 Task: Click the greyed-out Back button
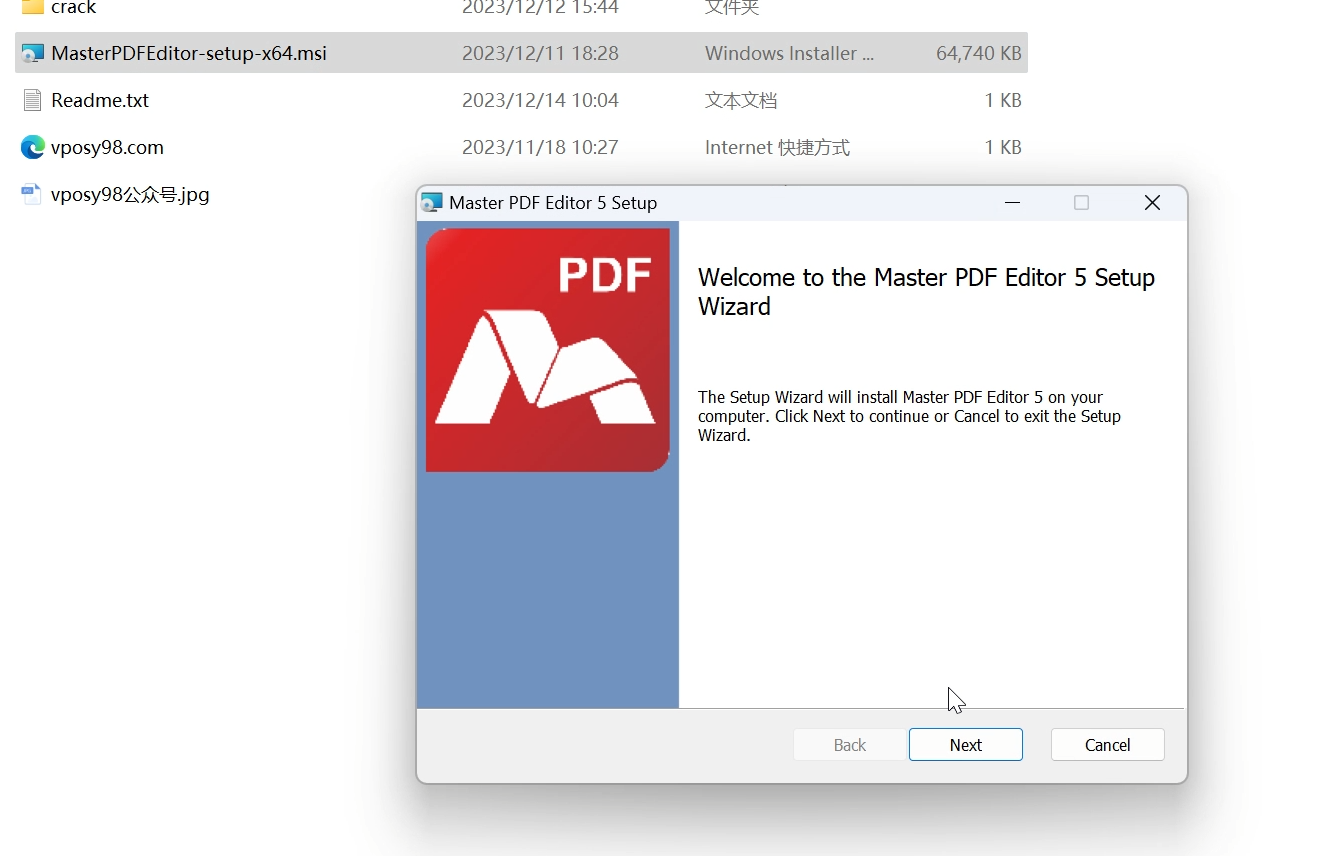point(849,745)
